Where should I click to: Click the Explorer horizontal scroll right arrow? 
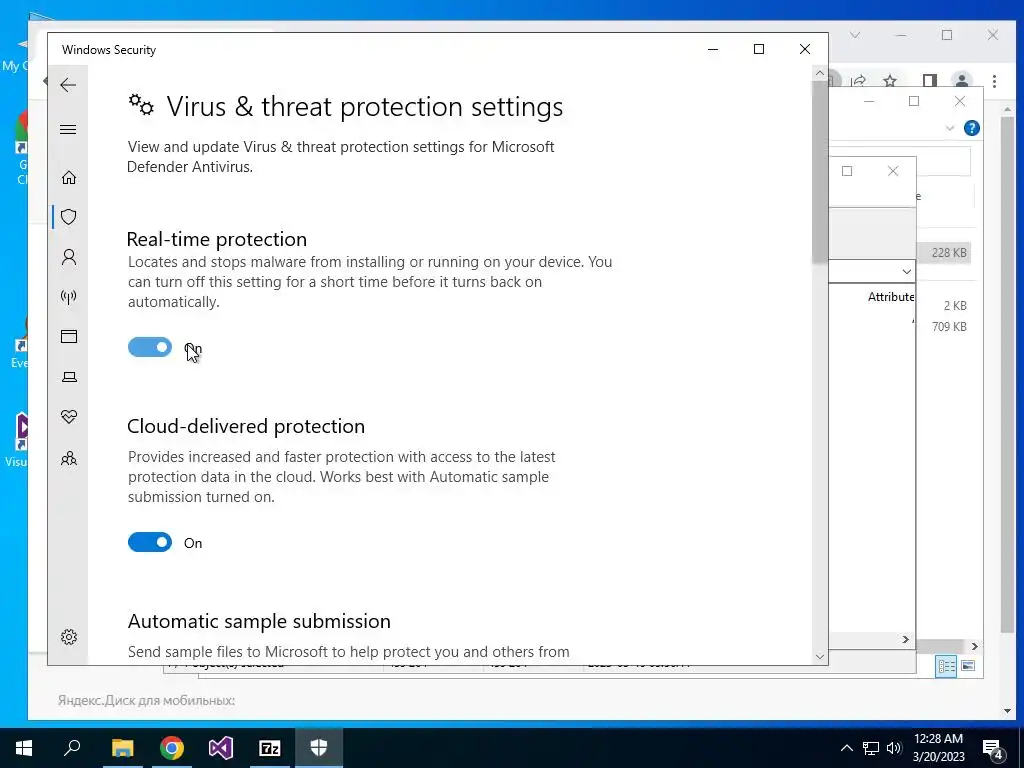pyautogui.click(x=974, y=647)
